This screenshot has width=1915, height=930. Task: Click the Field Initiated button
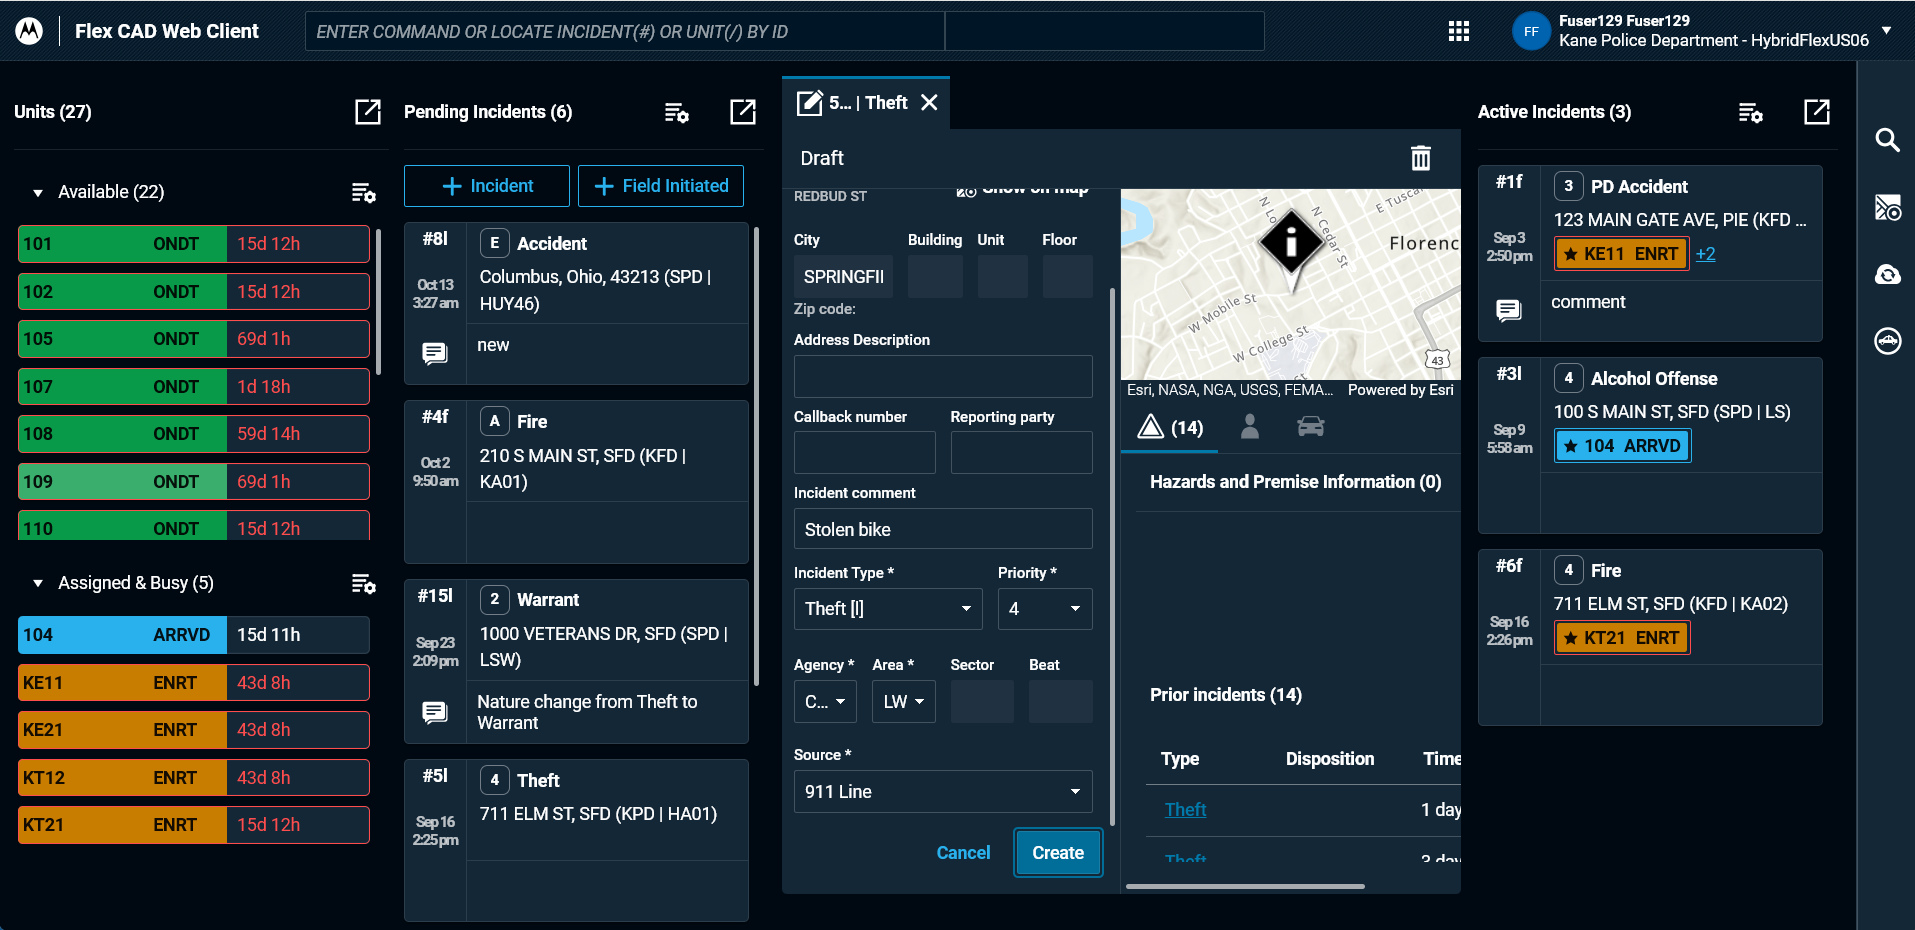pos(660,185)
